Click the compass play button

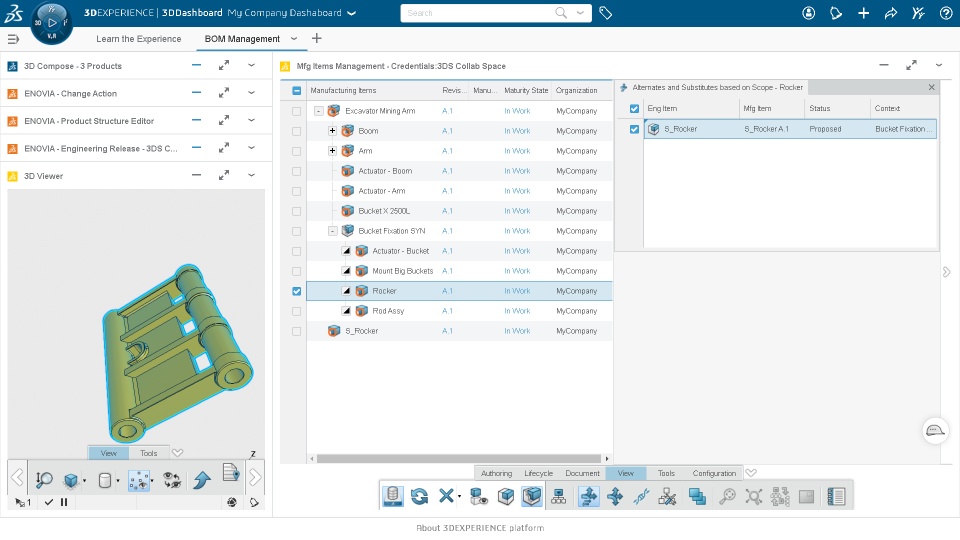click(x=51, y=23)
